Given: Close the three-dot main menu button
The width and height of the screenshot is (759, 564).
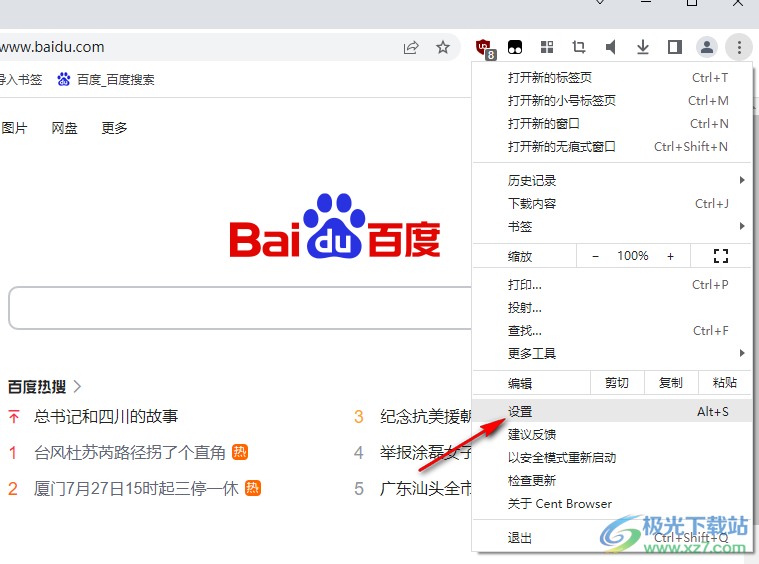Looking at the screenshot, I should click(739, 47).
